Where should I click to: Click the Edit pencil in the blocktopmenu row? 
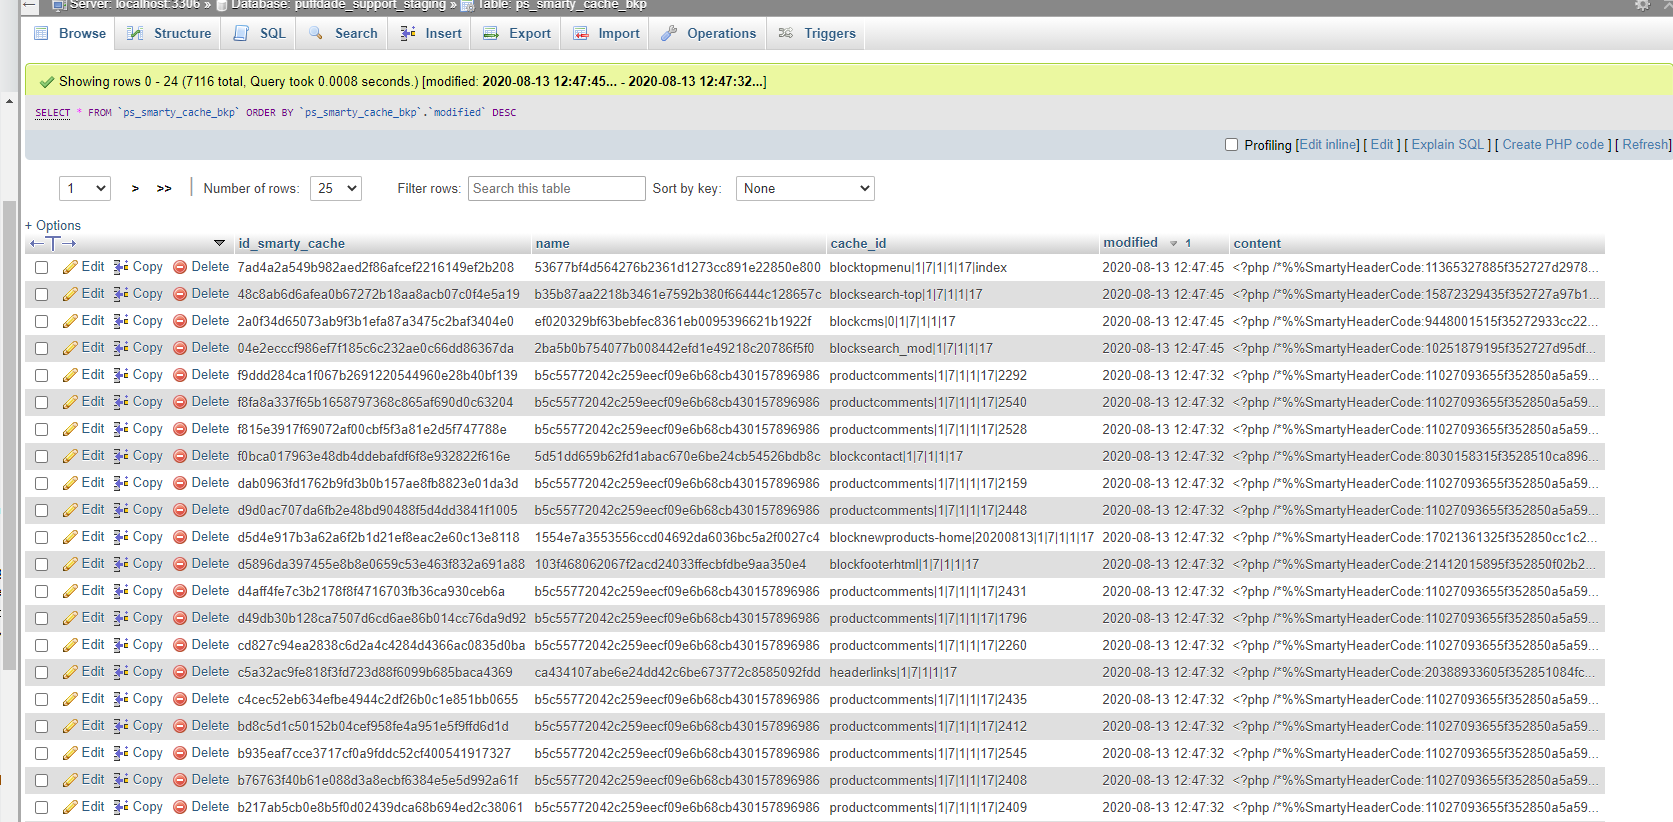click(x=70, y=267)
